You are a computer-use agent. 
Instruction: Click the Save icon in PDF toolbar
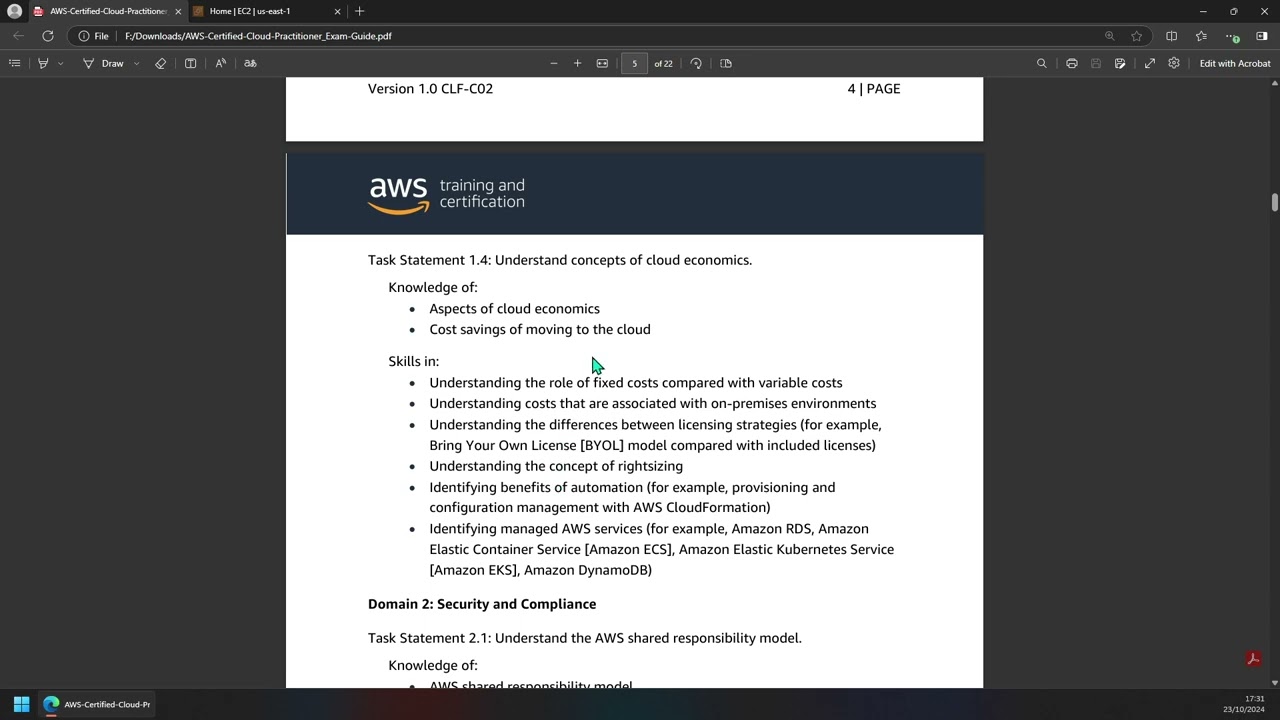1095,63
